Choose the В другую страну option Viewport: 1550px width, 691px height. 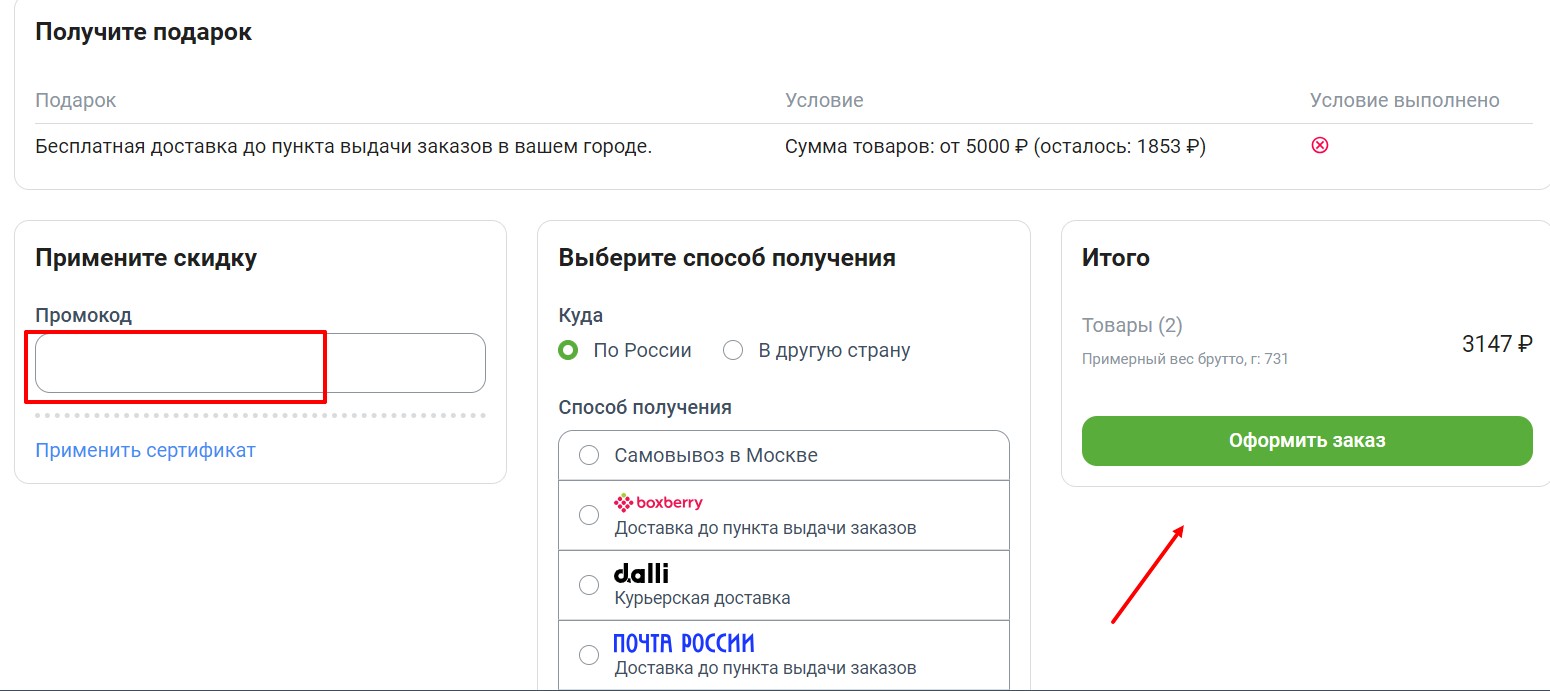pyautogui.click(x=733, y=350)
